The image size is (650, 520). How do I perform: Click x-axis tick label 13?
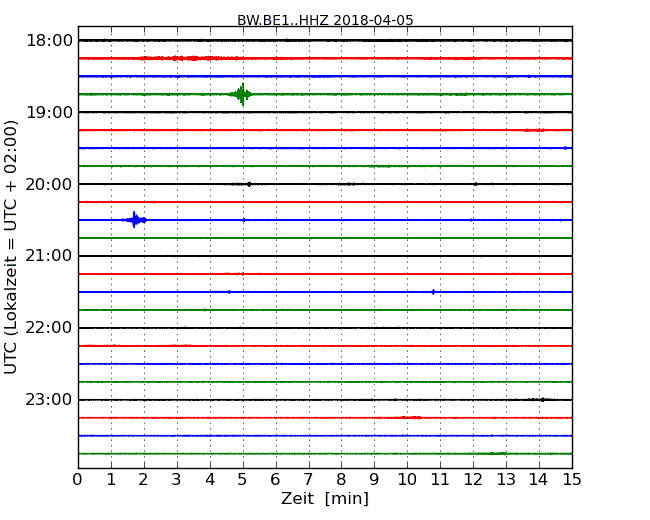(x=506, y=480)
